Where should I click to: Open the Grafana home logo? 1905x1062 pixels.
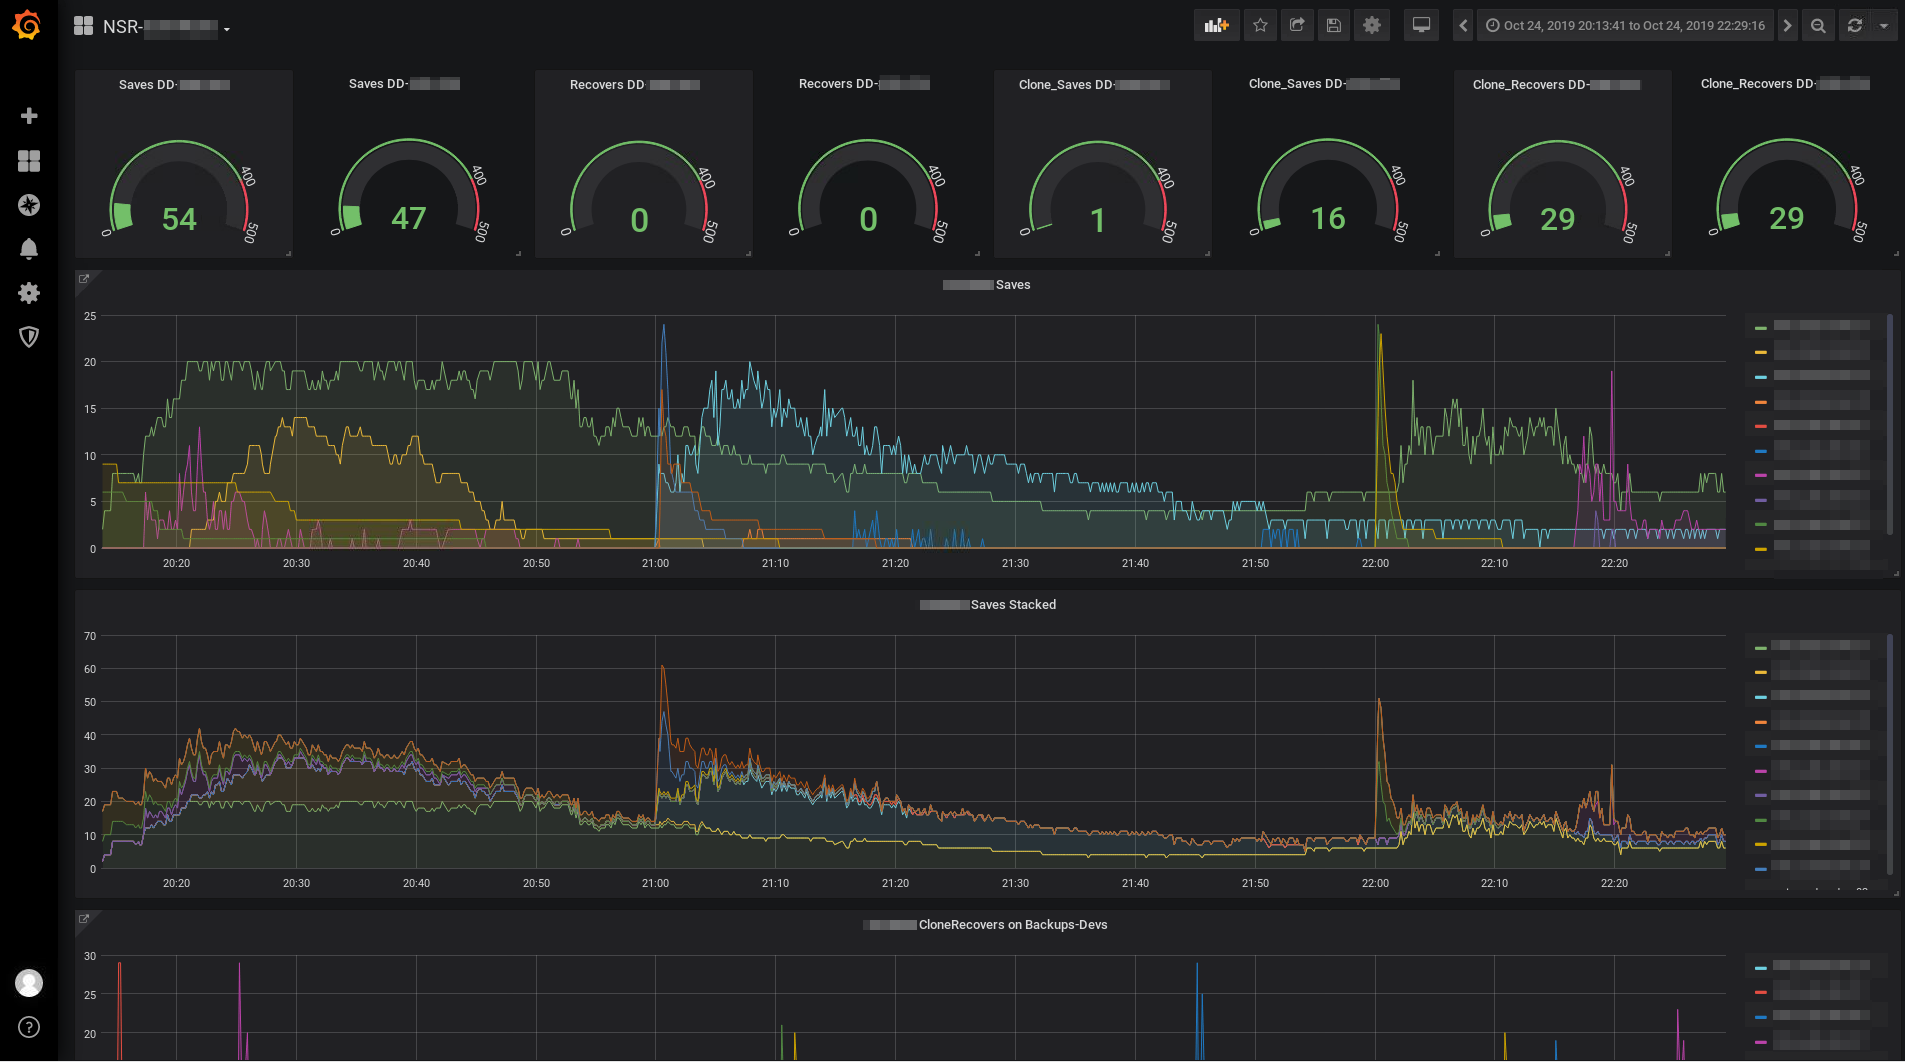tap(27, 25)
